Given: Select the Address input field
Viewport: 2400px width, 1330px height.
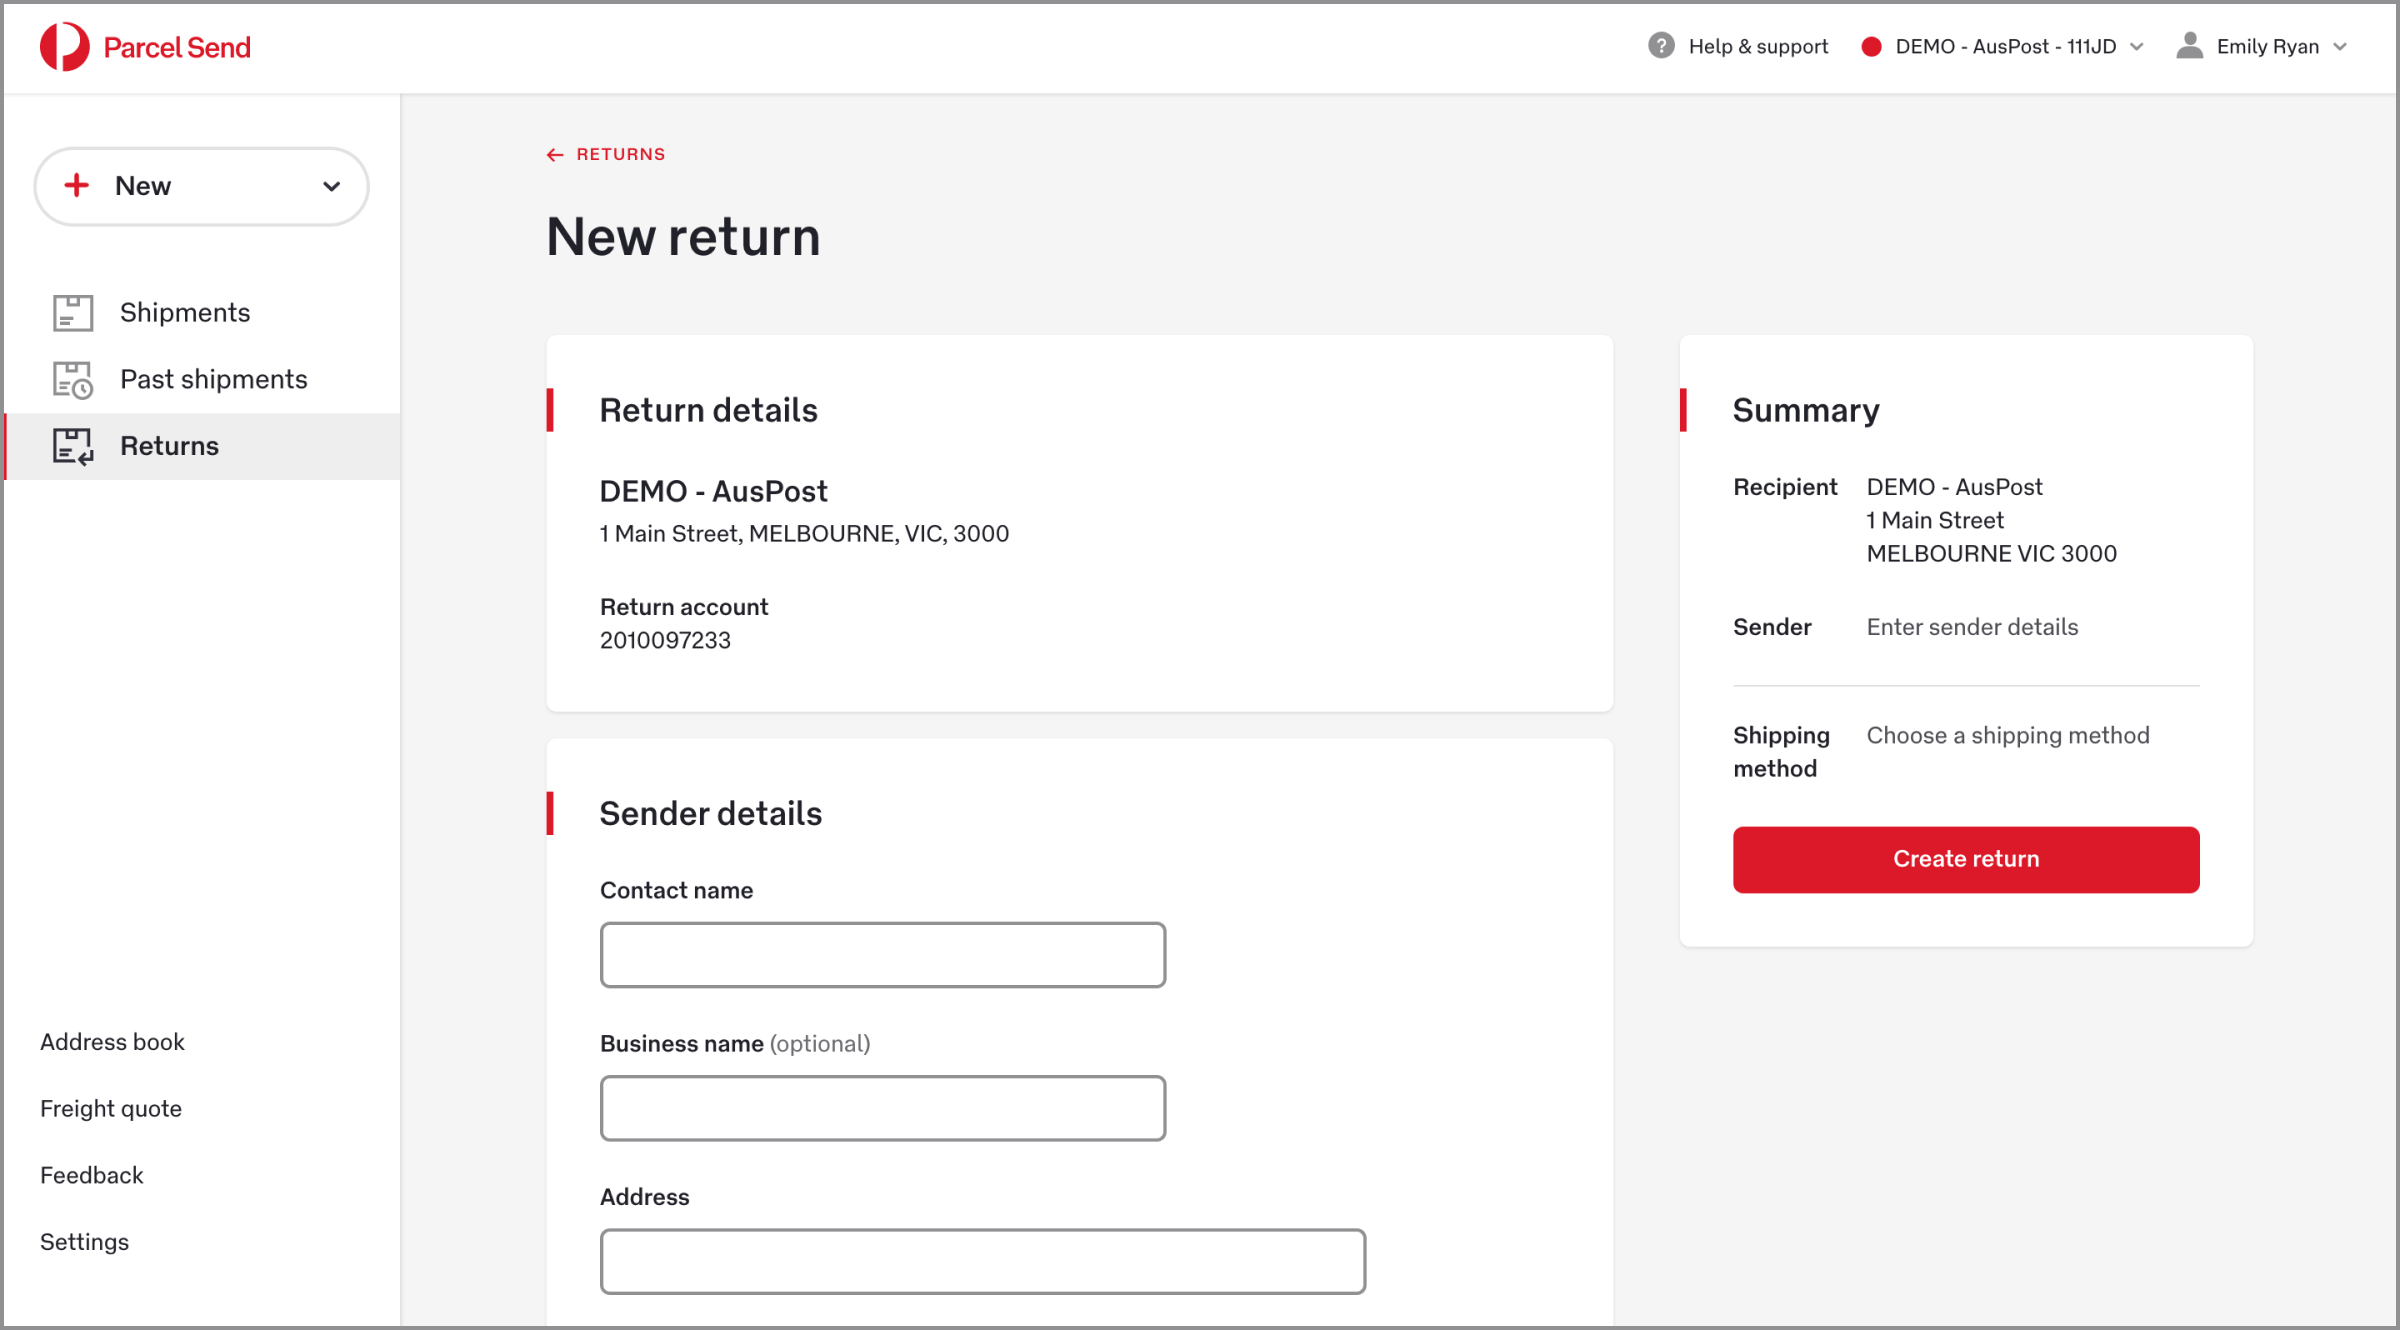Looking at the screenshot, I should coord(983,1261).
